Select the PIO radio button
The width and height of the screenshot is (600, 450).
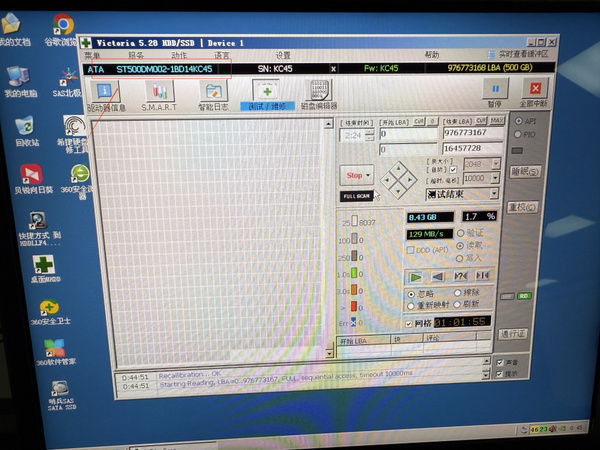point(518,134)
